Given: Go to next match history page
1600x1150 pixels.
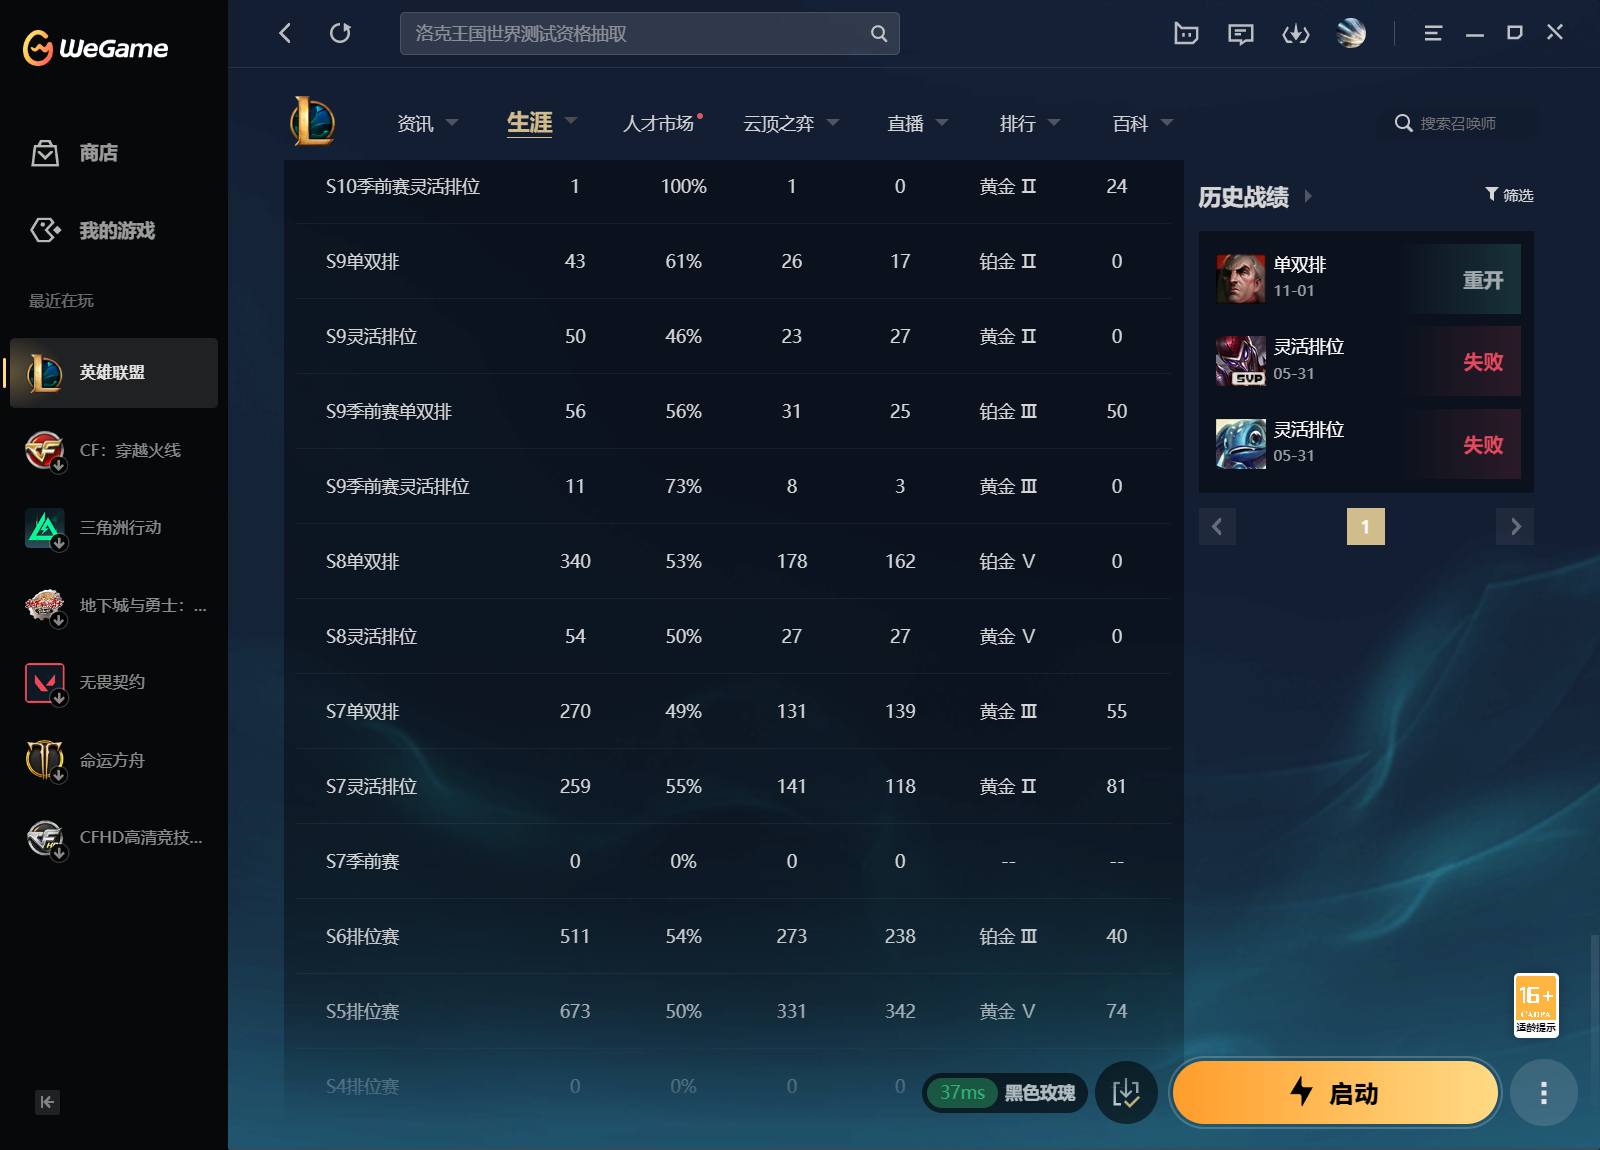Looking at the screenshot, I should point(1515,527).
